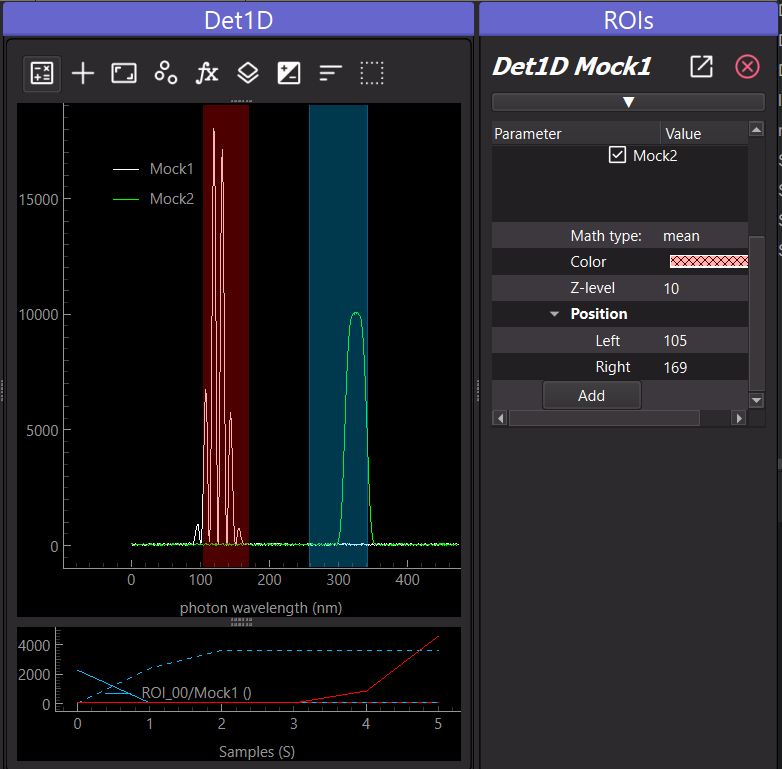
Task: Click the Det1D Mock1 panel title
Action: pyautogui.click(x=572, y=66)
